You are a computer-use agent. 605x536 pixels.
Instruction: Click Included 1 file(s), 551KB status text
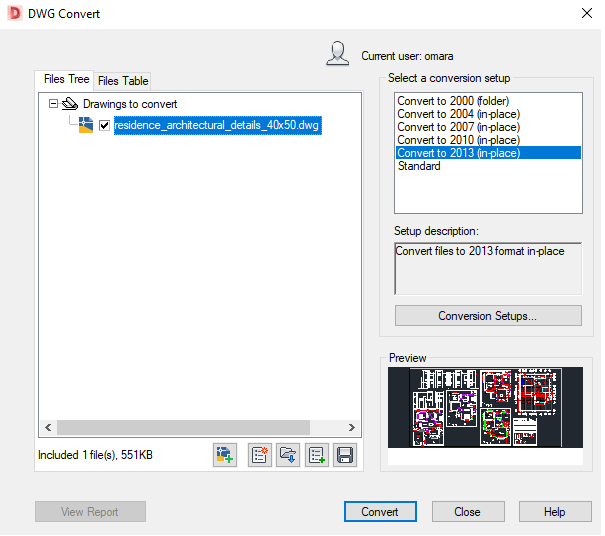pyautogui.click(x=95, y=455)
